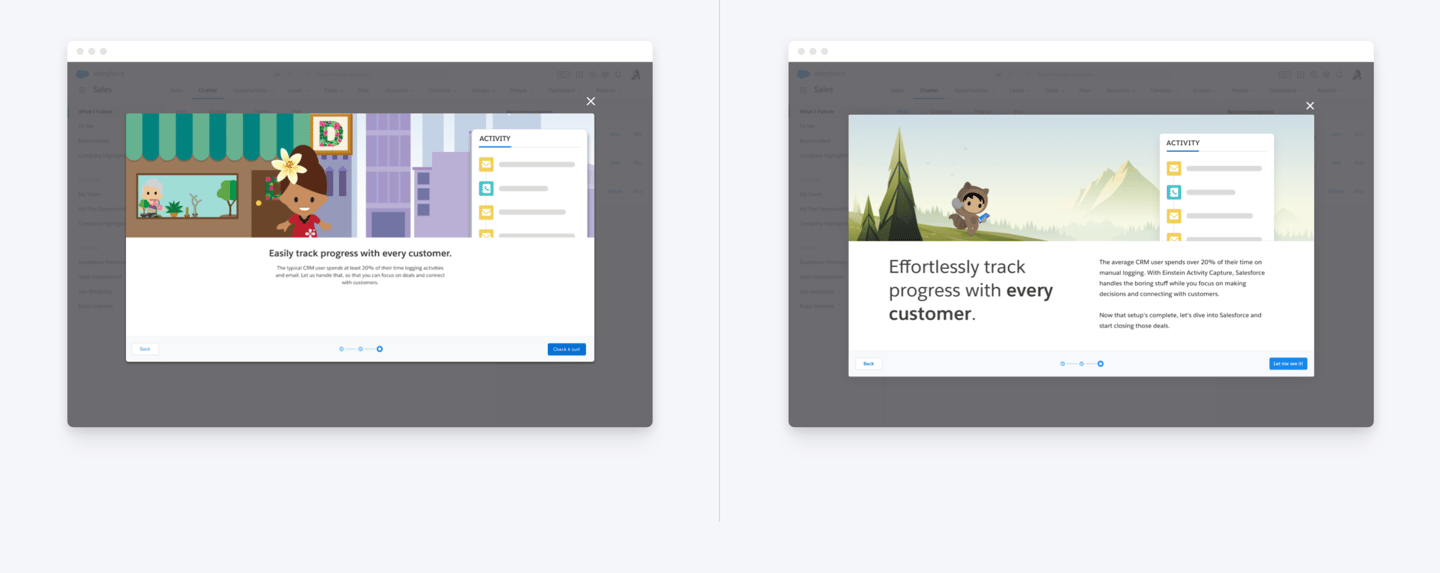Click Back in the 'Easily track progress' dialog

click(145, 349)
